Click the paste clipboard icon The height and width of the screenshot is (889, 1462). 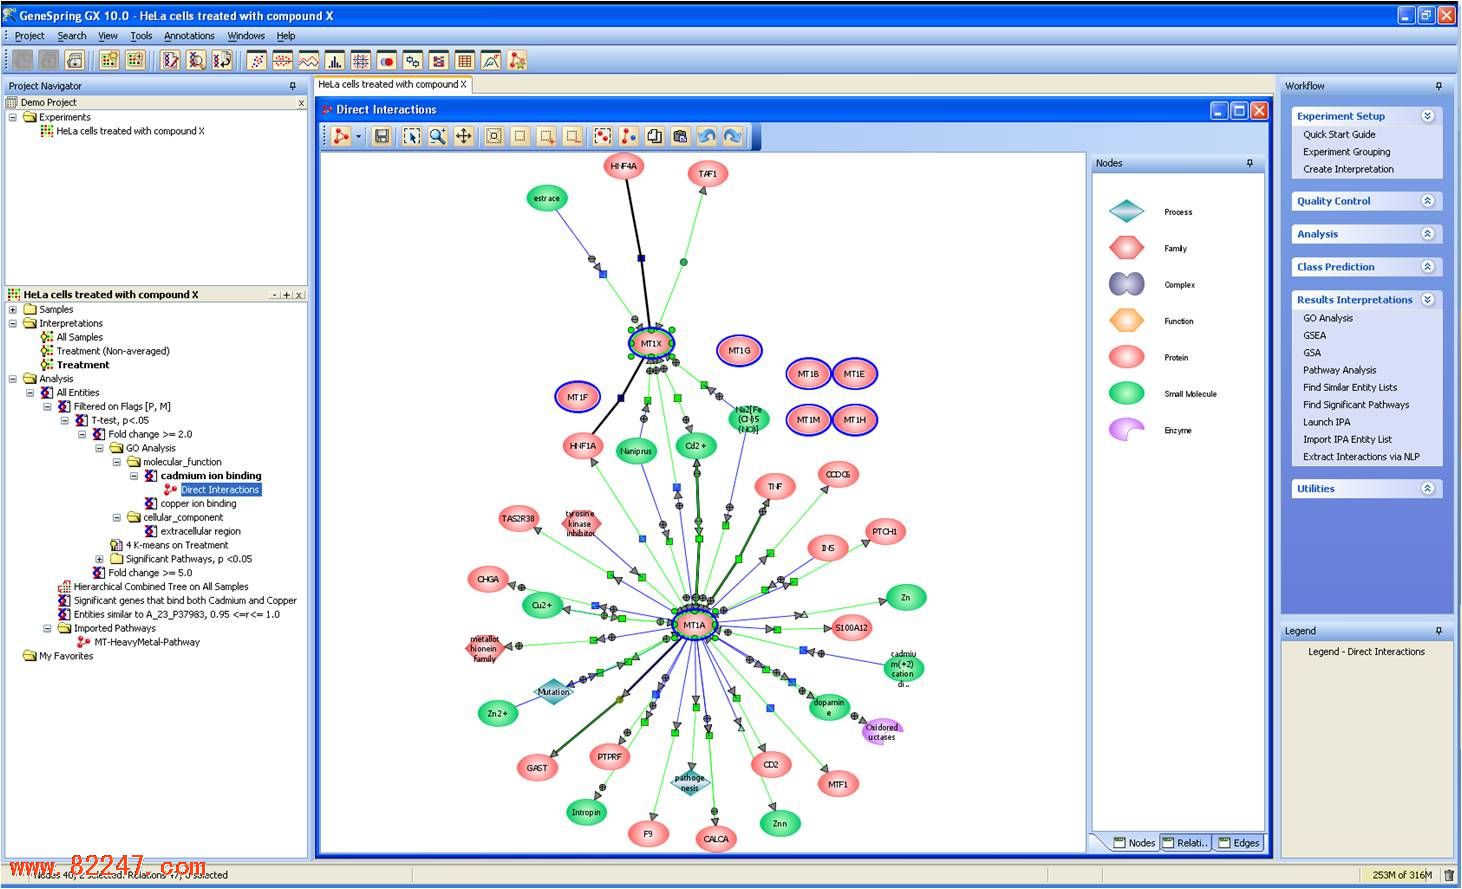tap(680, 136)
